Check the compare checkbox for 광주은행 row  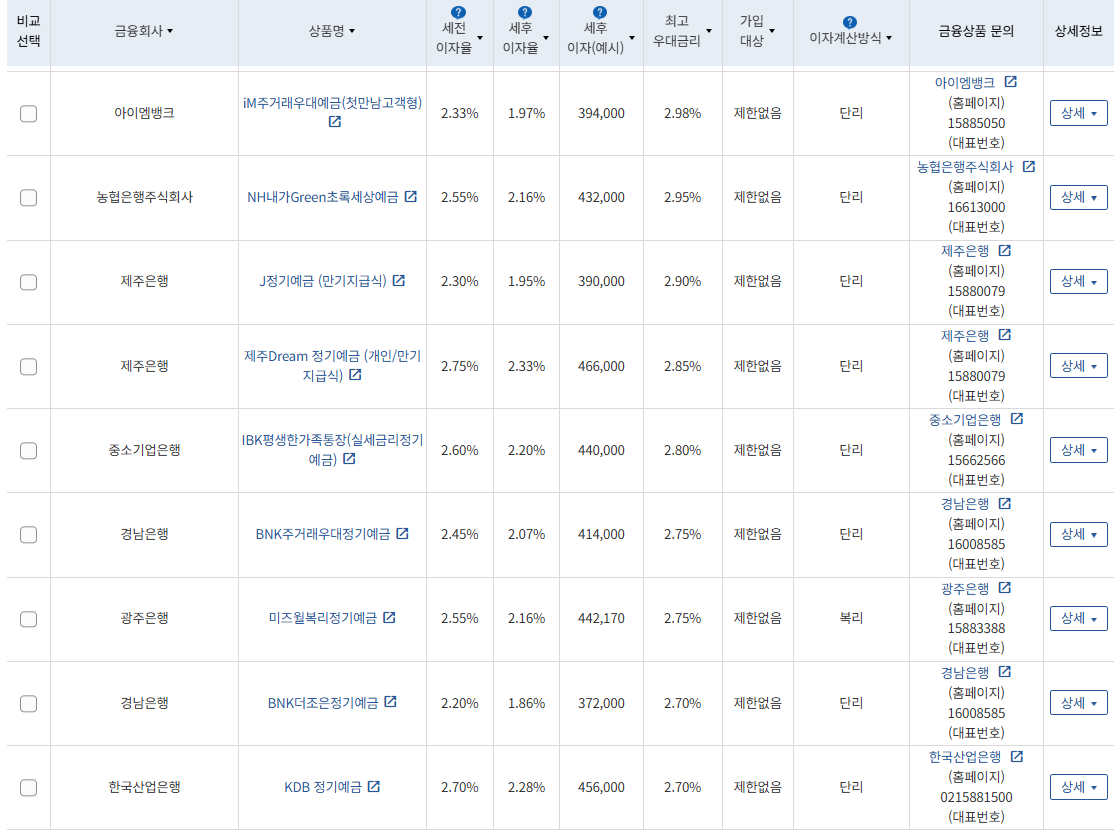coord(28,619)
